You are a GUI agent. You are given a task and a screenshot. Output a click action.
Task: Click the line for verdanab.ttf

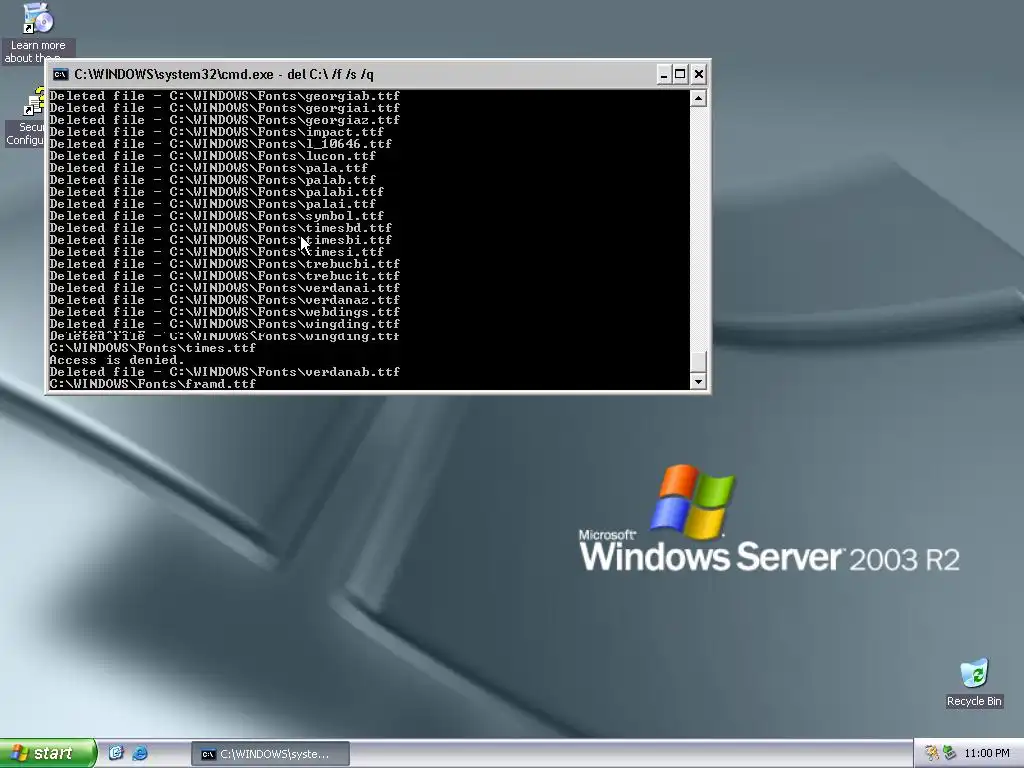click(x=225, y=372)
